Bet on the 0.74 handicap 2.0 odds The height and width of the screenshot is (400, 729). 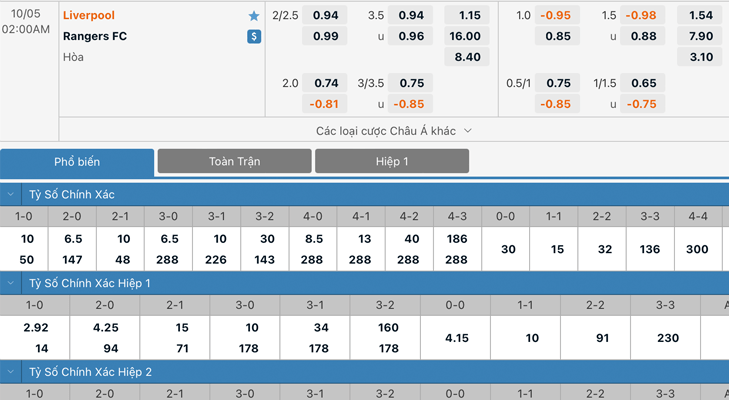pyautogui.click(x=326, y=84)
